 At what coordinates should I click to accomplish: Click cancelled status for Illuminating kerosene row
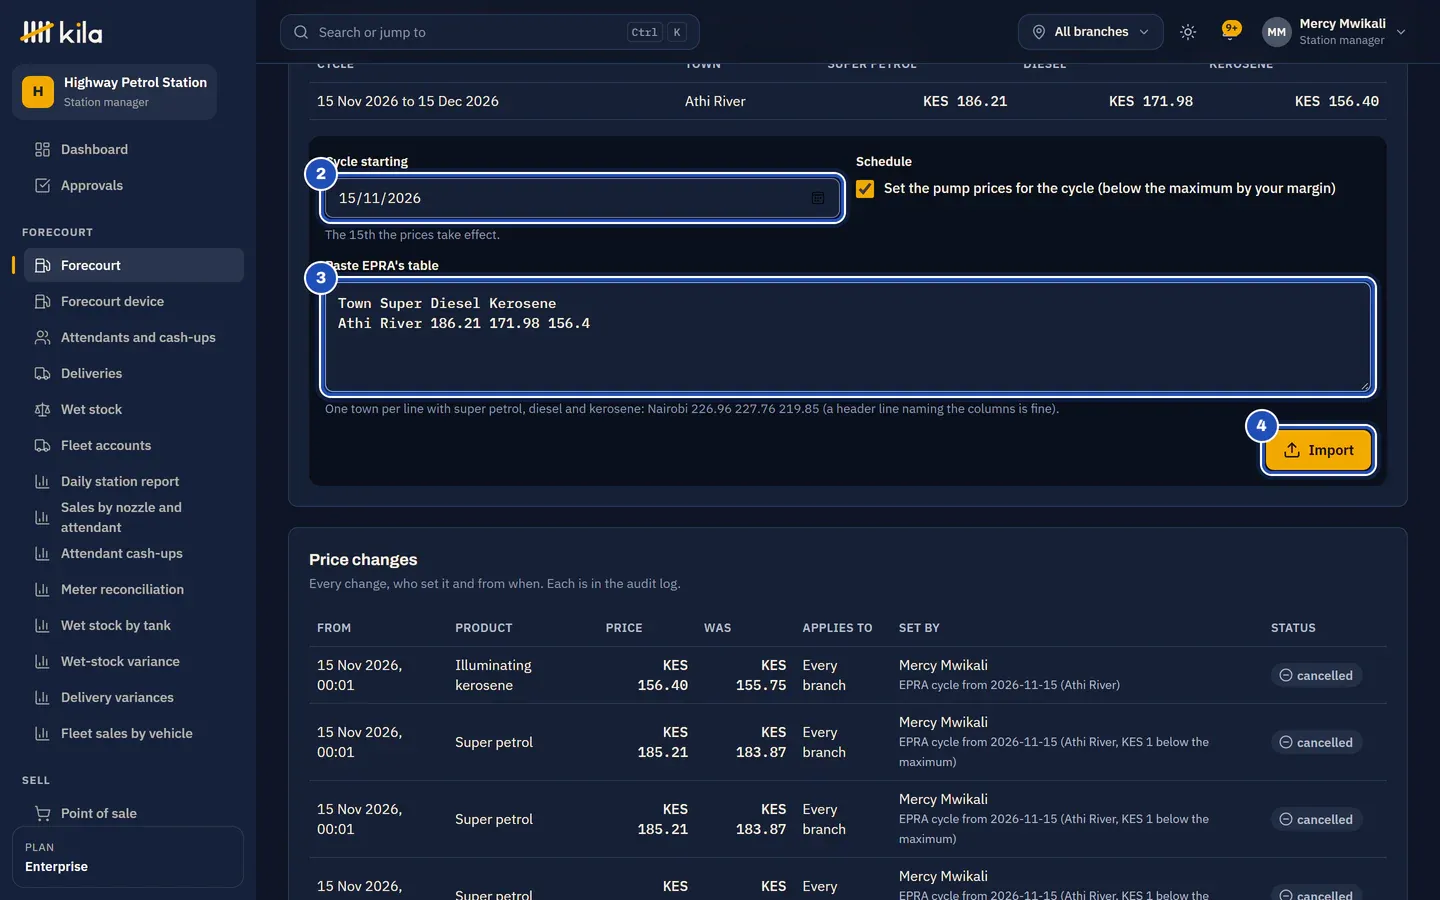(x=1316, y=676)
